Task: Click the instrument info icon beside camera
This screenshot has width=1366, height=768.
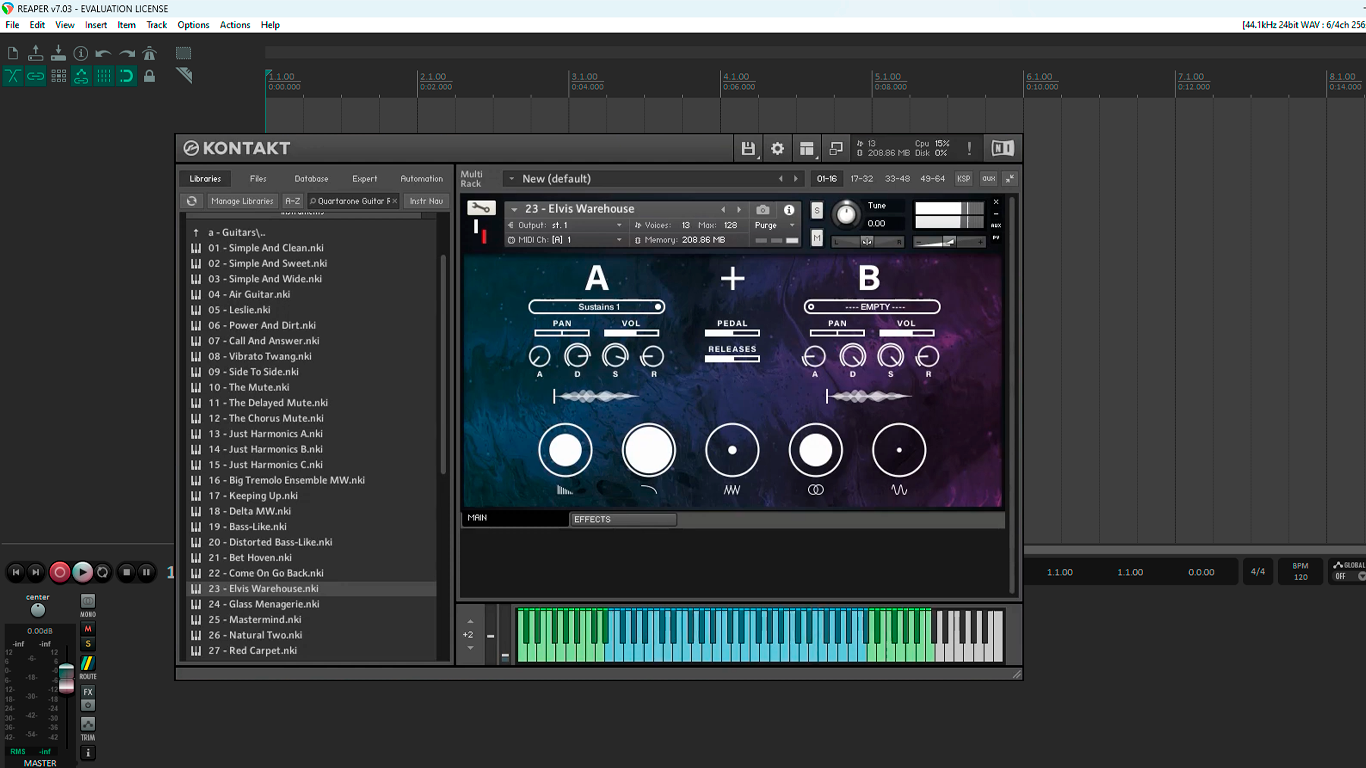Action: pos(789,210)
